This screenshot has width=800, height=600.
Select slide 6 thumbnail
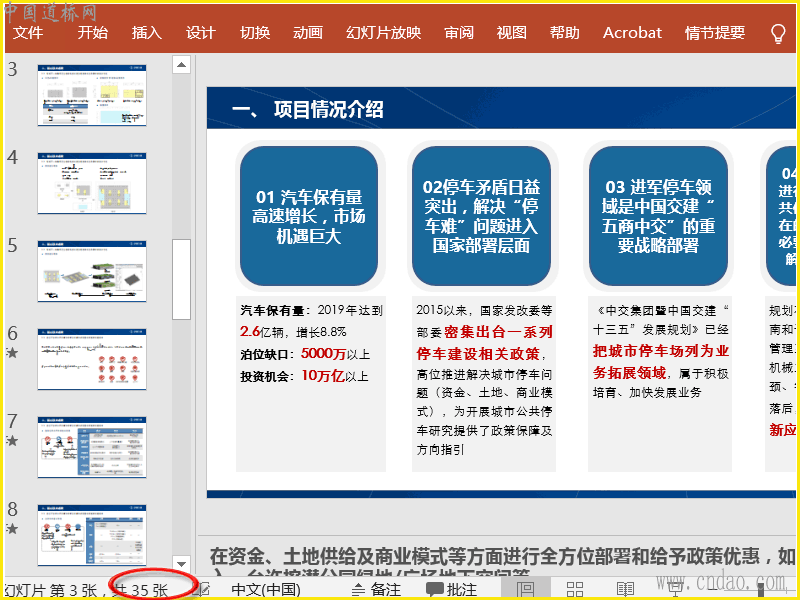click(x=92, y=359)
